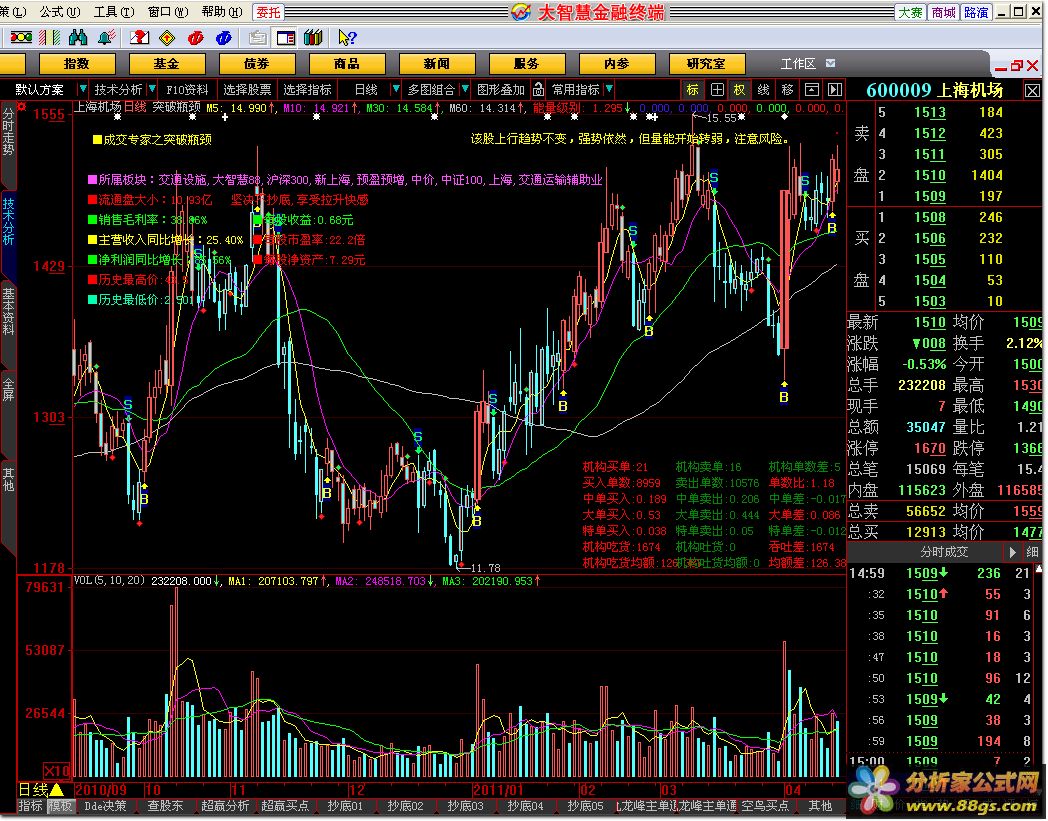The image size is (1048, 821).
Task: Click the 委托 order button
Action: [269, 12]
